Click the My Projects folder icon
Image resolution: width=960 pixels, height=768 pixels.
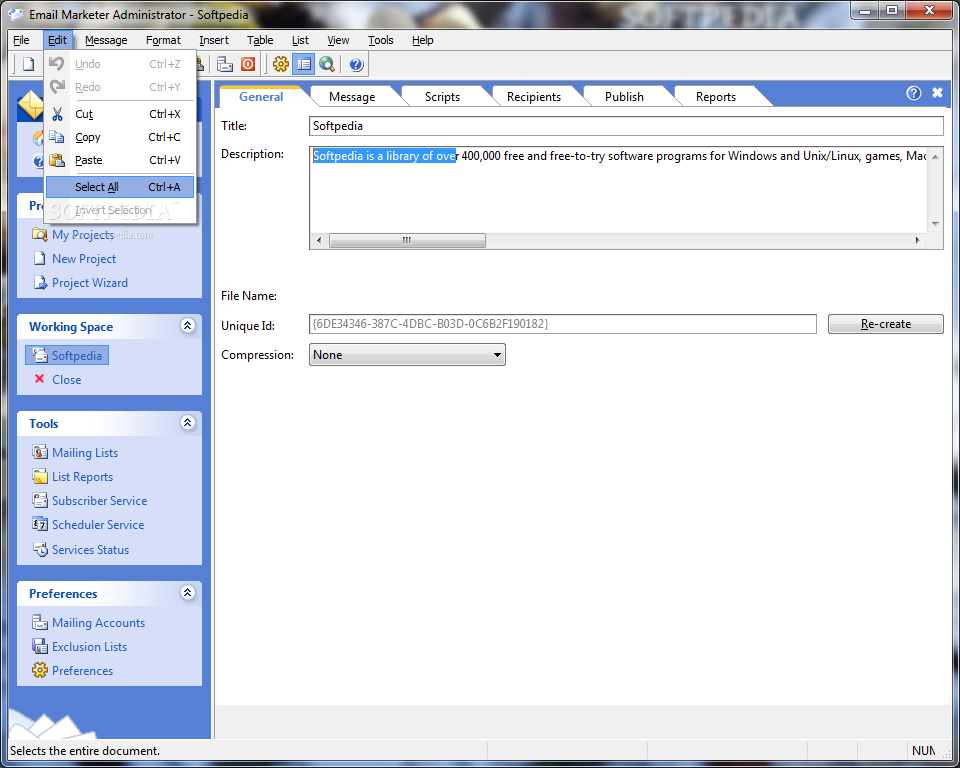40,235
